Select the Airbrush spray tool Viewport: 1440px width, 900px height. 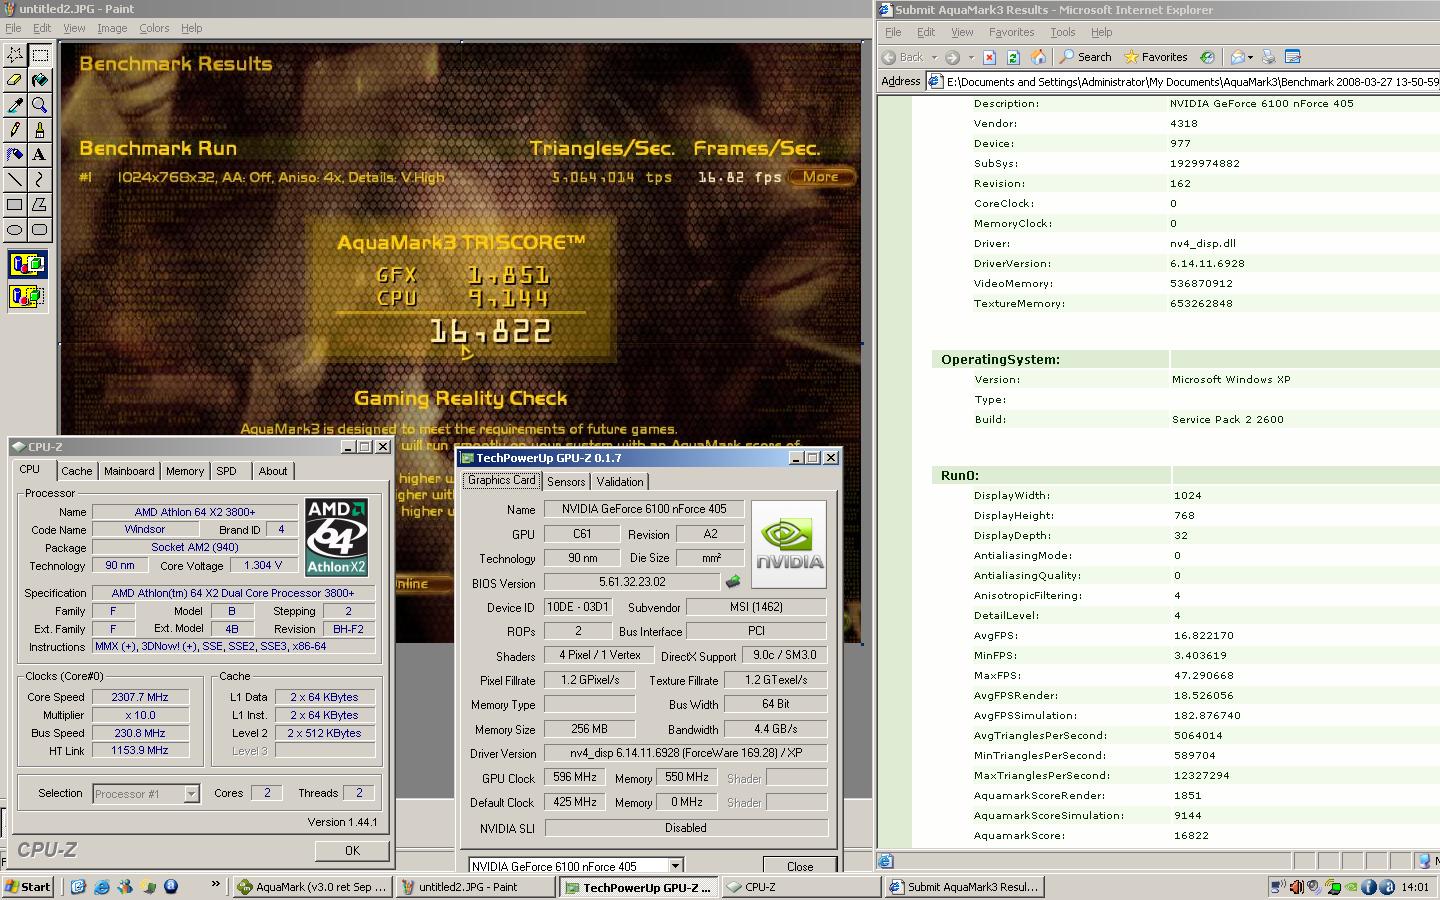pyautogui.click(x=15, y=155)
